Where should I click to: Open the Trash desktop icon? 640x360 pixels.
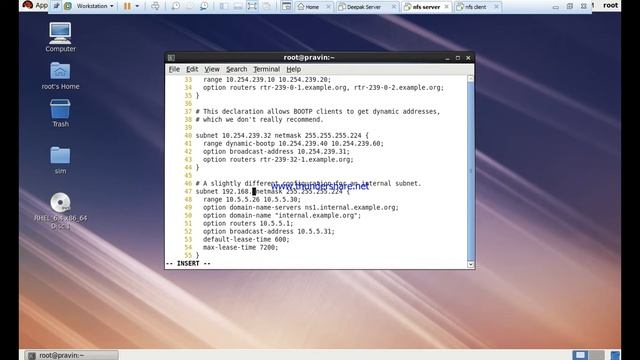(x=60, y=113)
